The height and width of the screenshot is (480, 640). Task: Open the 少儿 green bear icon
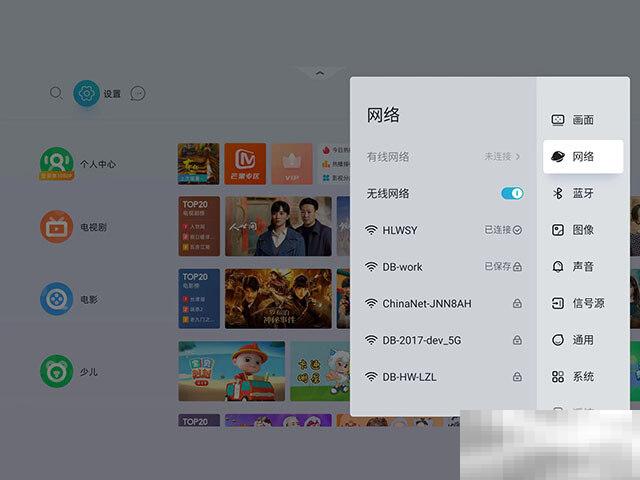(x=57, y=371)
